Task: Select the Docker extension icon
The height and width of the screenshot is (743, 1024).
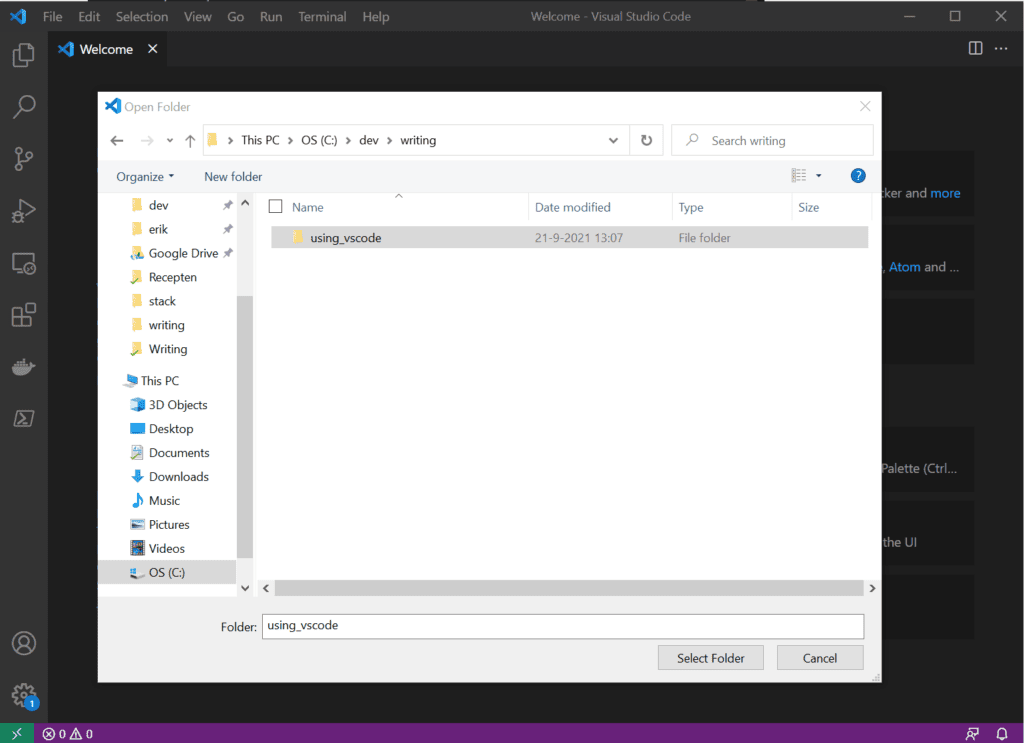Action: coord(22,366)
